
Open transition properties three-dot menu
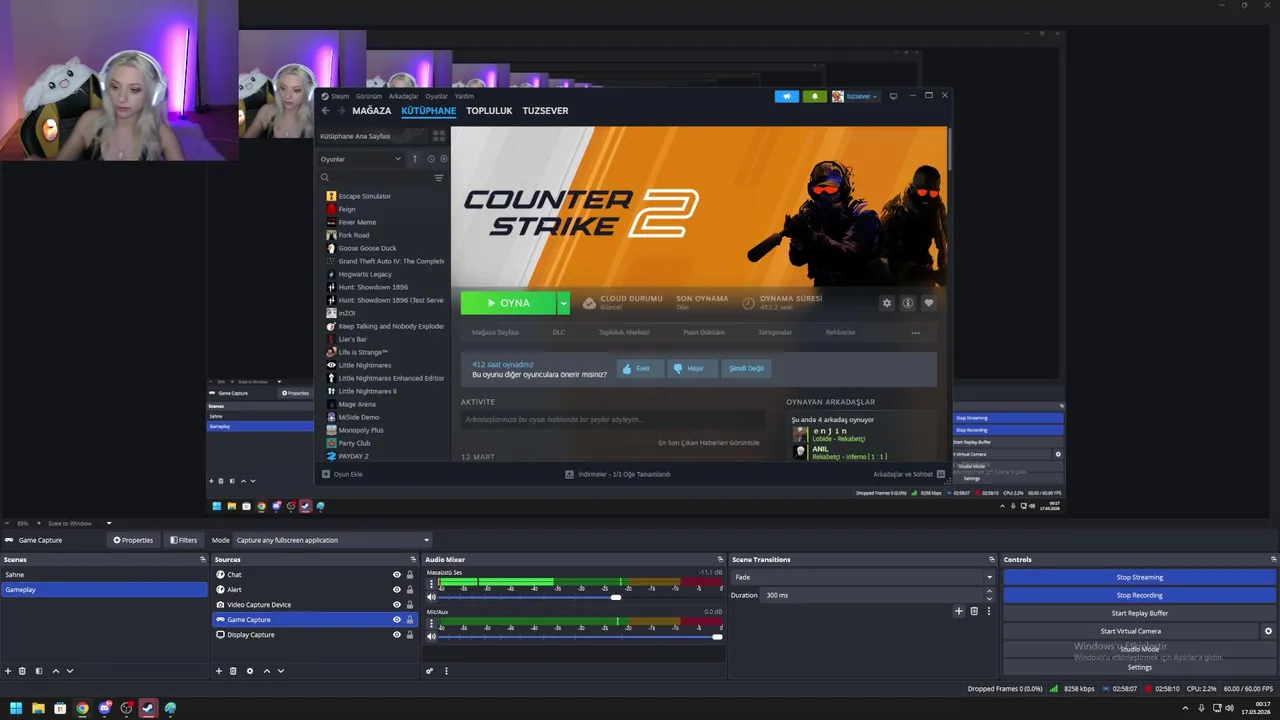point(989,611)
